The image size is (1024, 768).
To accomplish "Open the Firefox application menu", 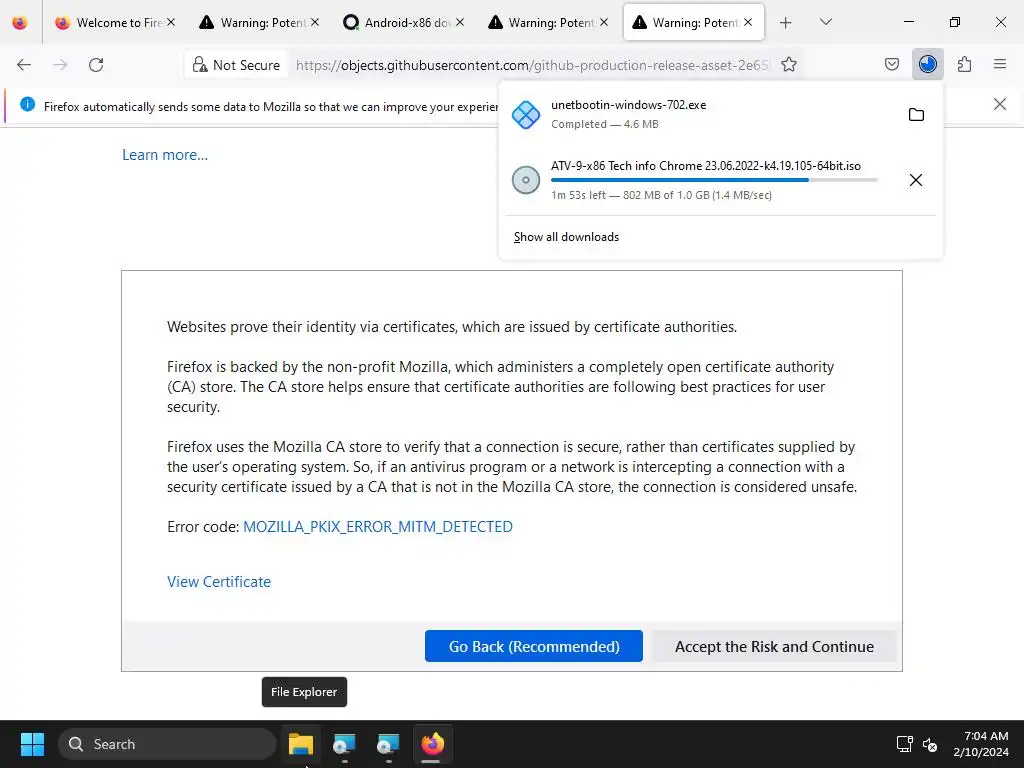I will [999, 64].
